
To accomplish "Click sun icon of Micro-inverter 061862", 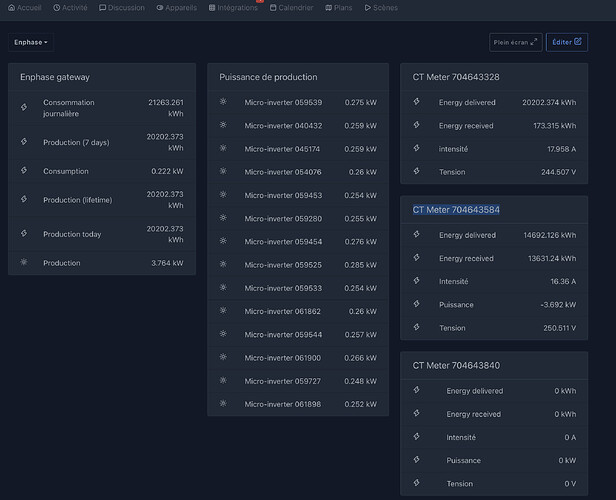I will coord(223,311).
